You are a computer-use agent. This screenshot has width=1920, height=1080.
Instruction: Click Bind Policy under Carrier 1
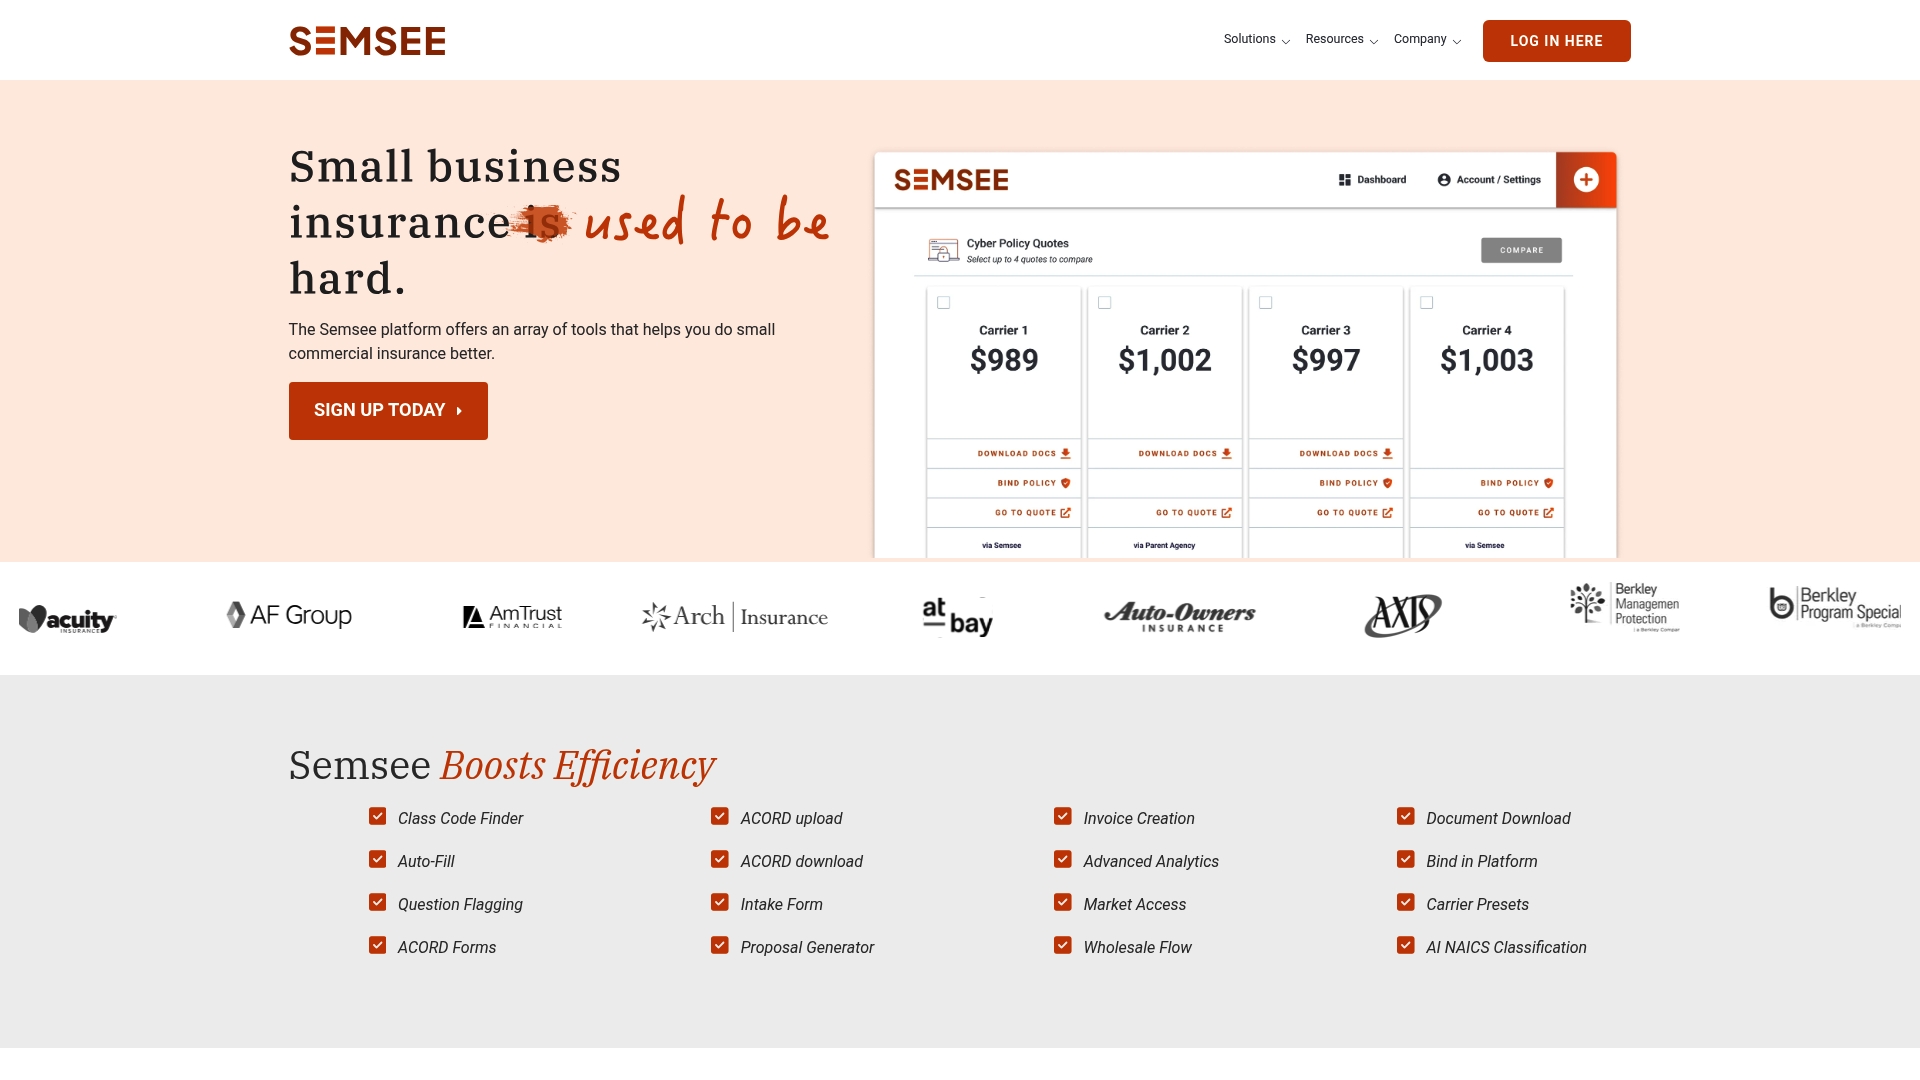click(x=1033, y=483)
